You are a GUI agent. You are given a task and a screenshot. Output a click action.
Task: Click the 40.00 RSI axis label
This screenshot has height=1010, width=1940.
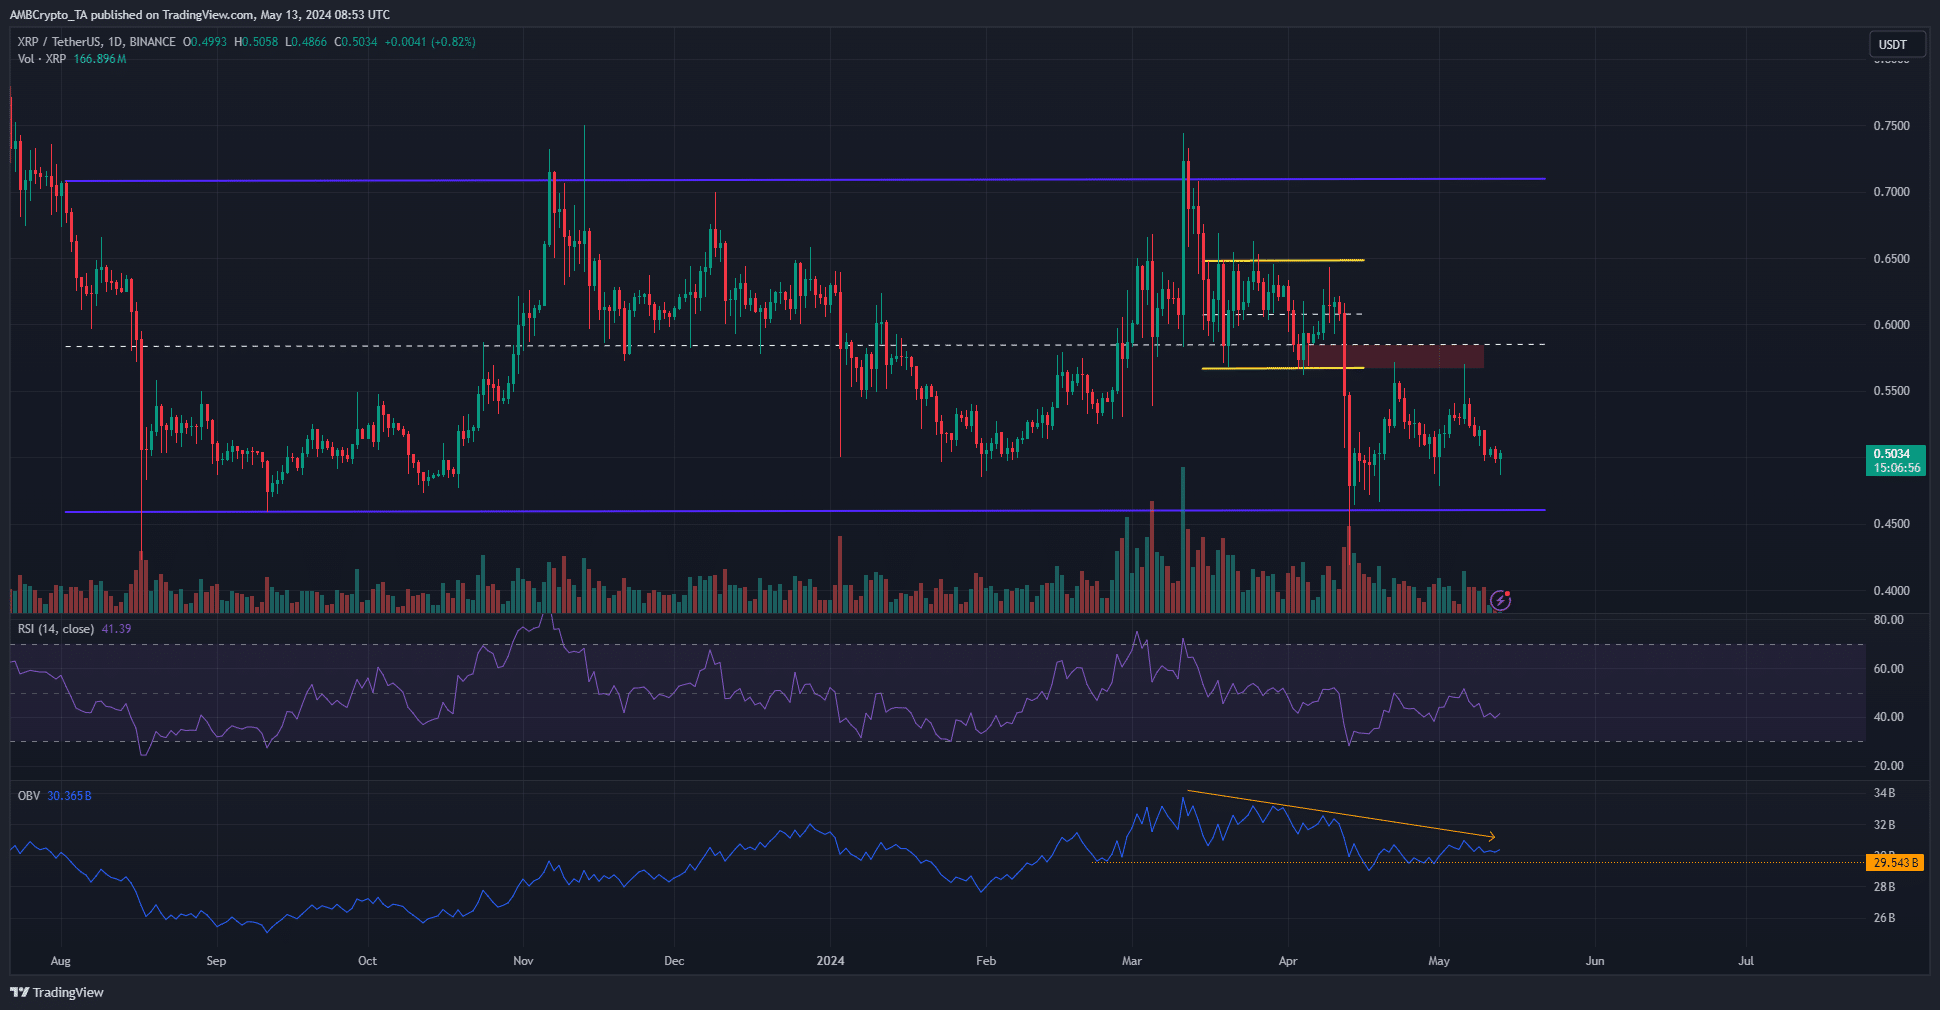[x=1888, y=717]
